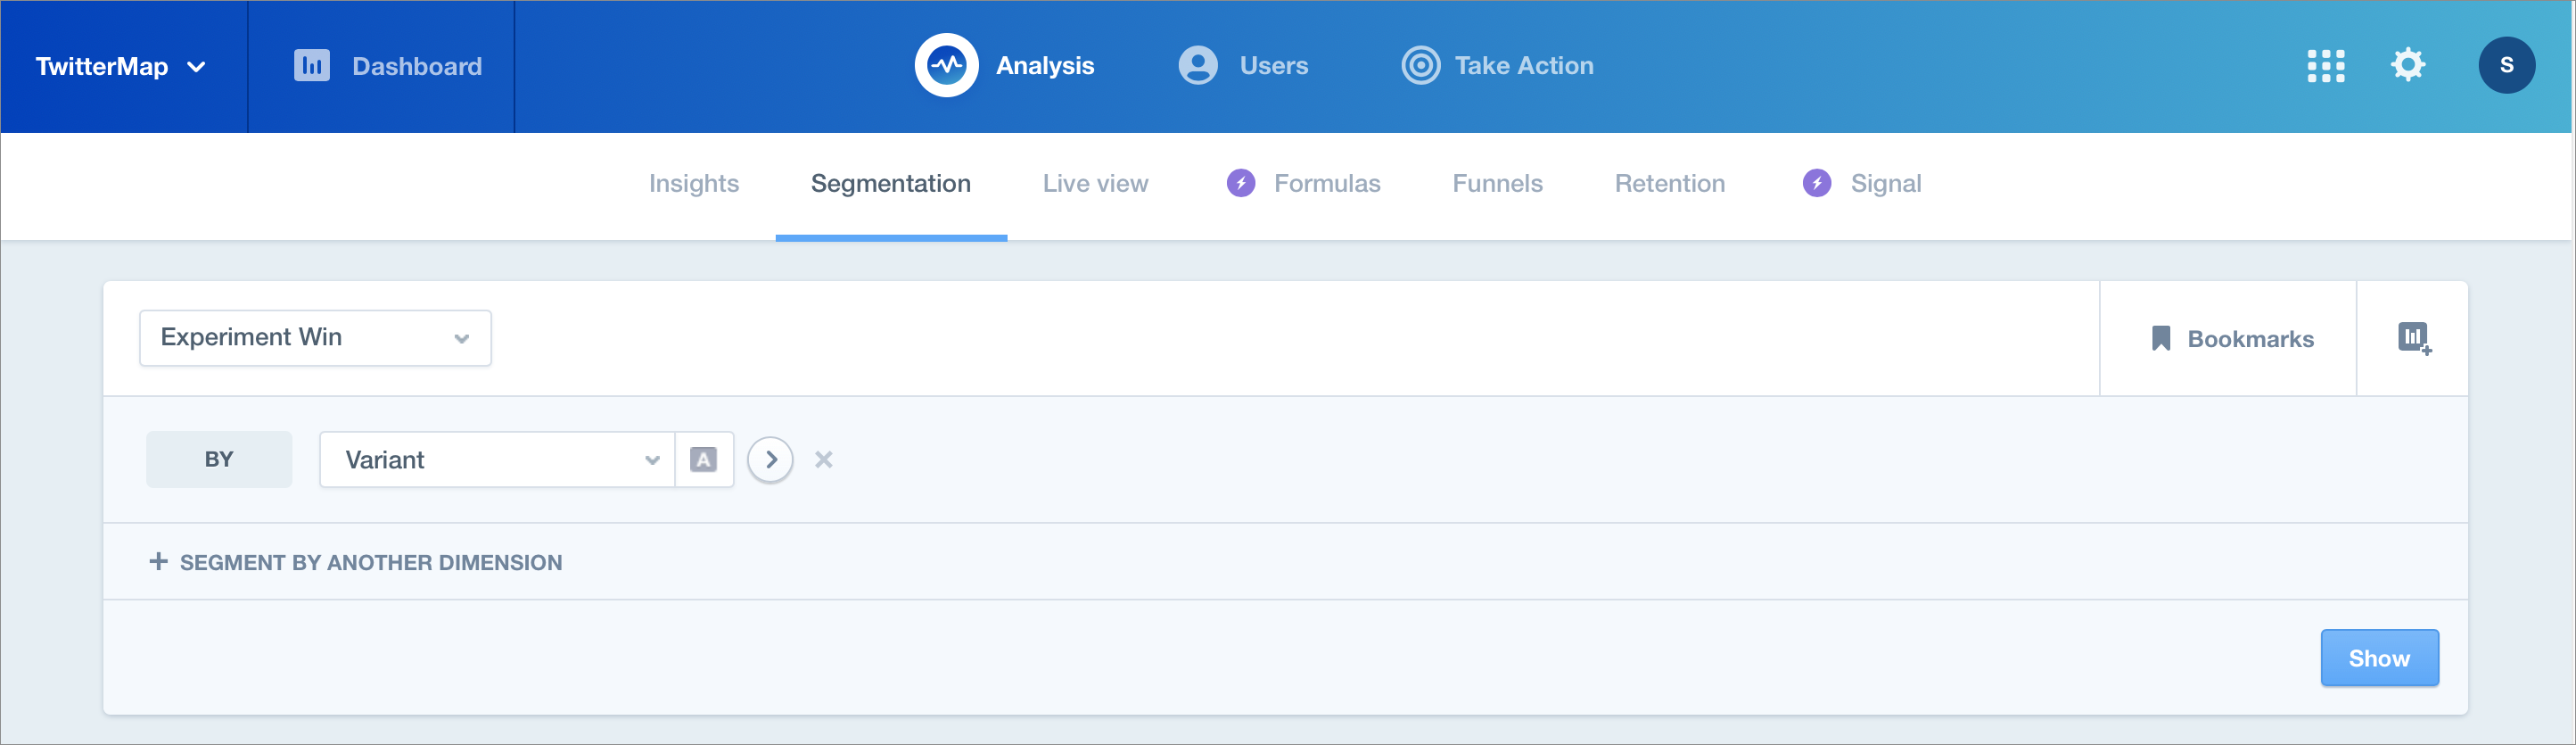Remove the Variant segment with X
Viewport: 2576px width, 745px height.
[x=823, y=459]
